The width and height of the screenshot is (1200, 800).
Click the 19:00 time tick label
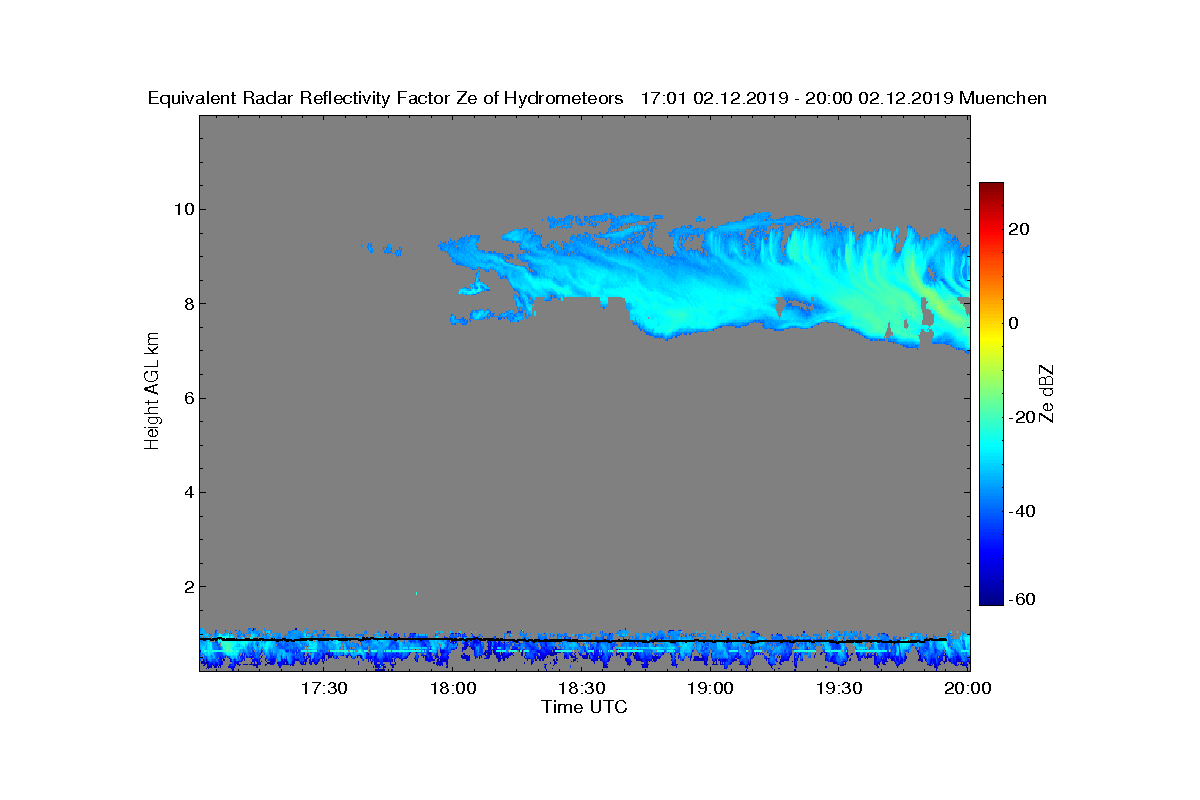(711, 689)
